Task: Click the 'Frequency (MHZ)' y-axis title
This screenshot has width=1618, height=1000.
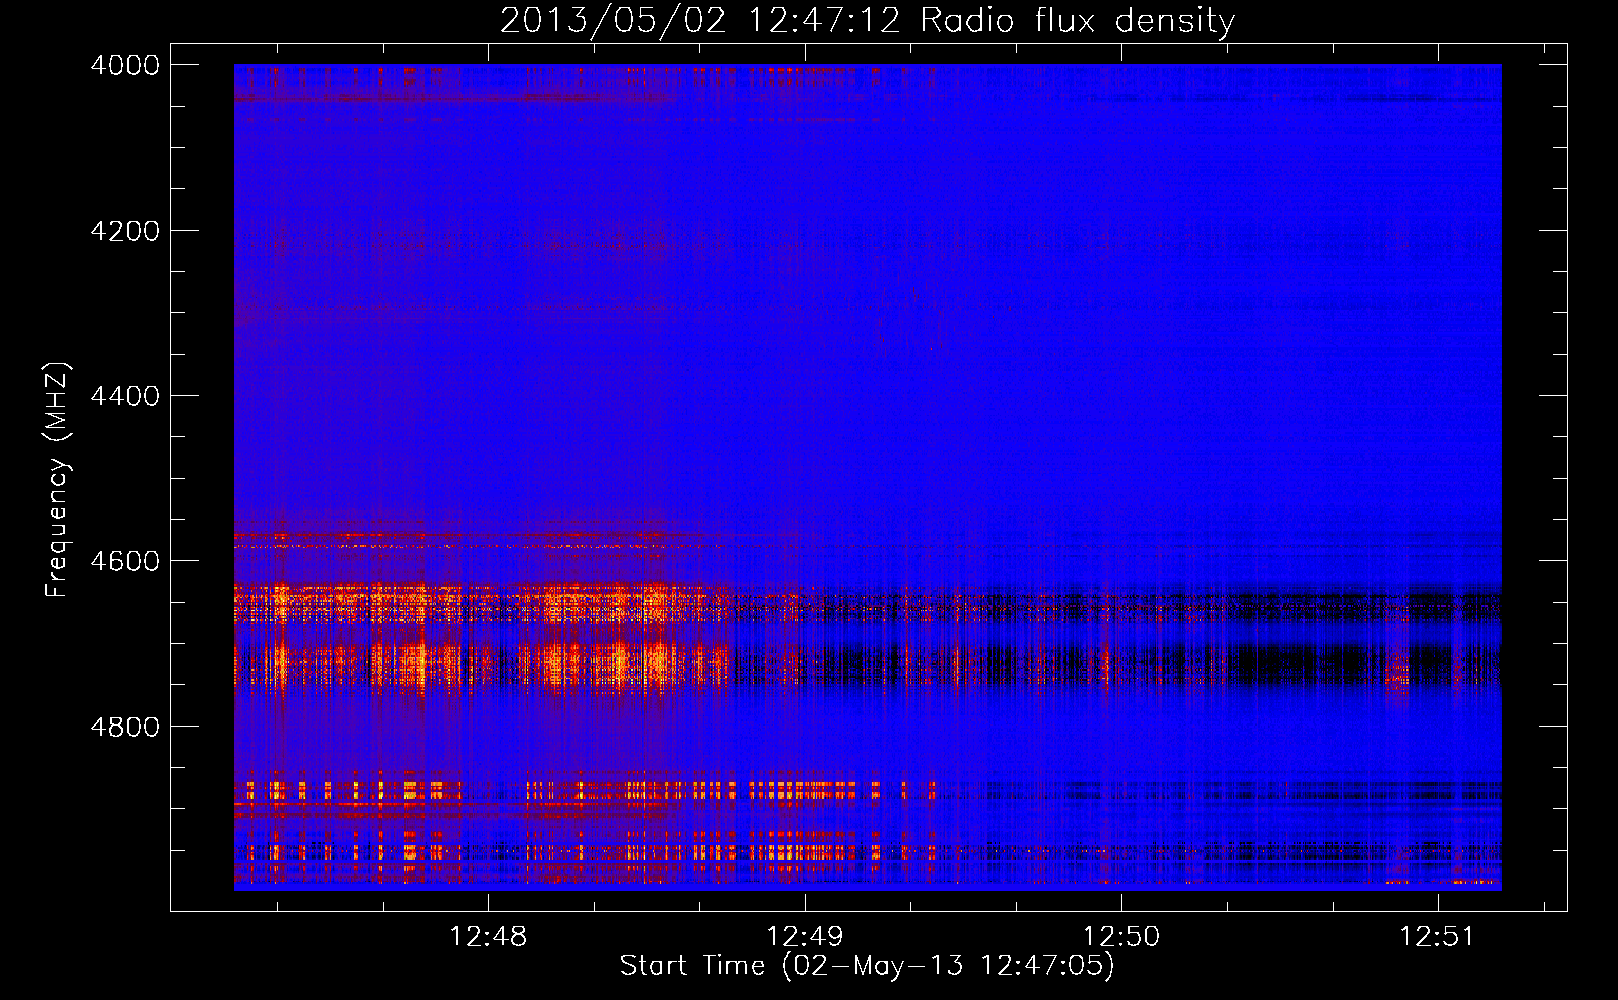Action: 58,480
